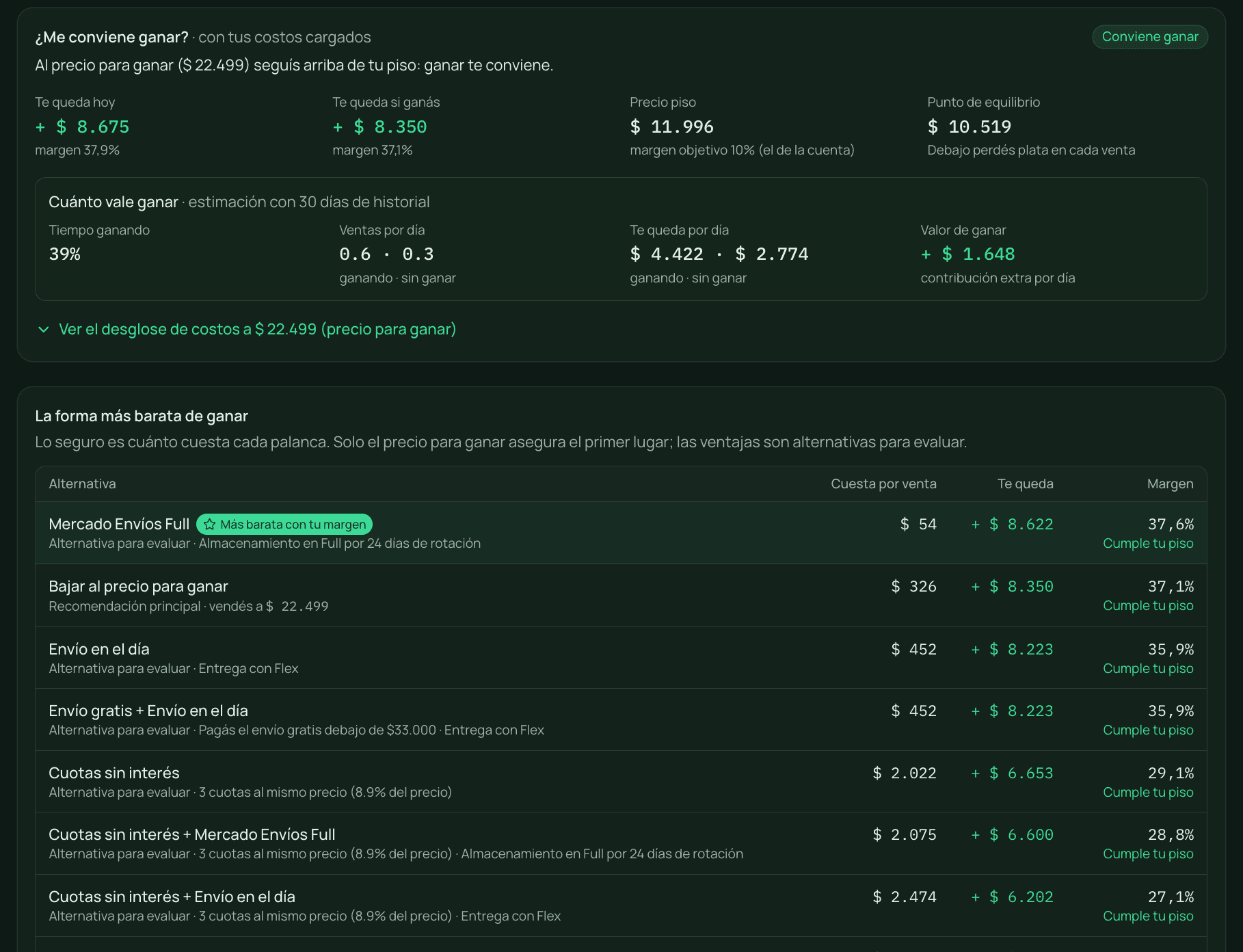Select the 'Cuotas sin interés' row title
Image resolution: width=1243 pixels, height=952 pixels.
tap(114, 773)
